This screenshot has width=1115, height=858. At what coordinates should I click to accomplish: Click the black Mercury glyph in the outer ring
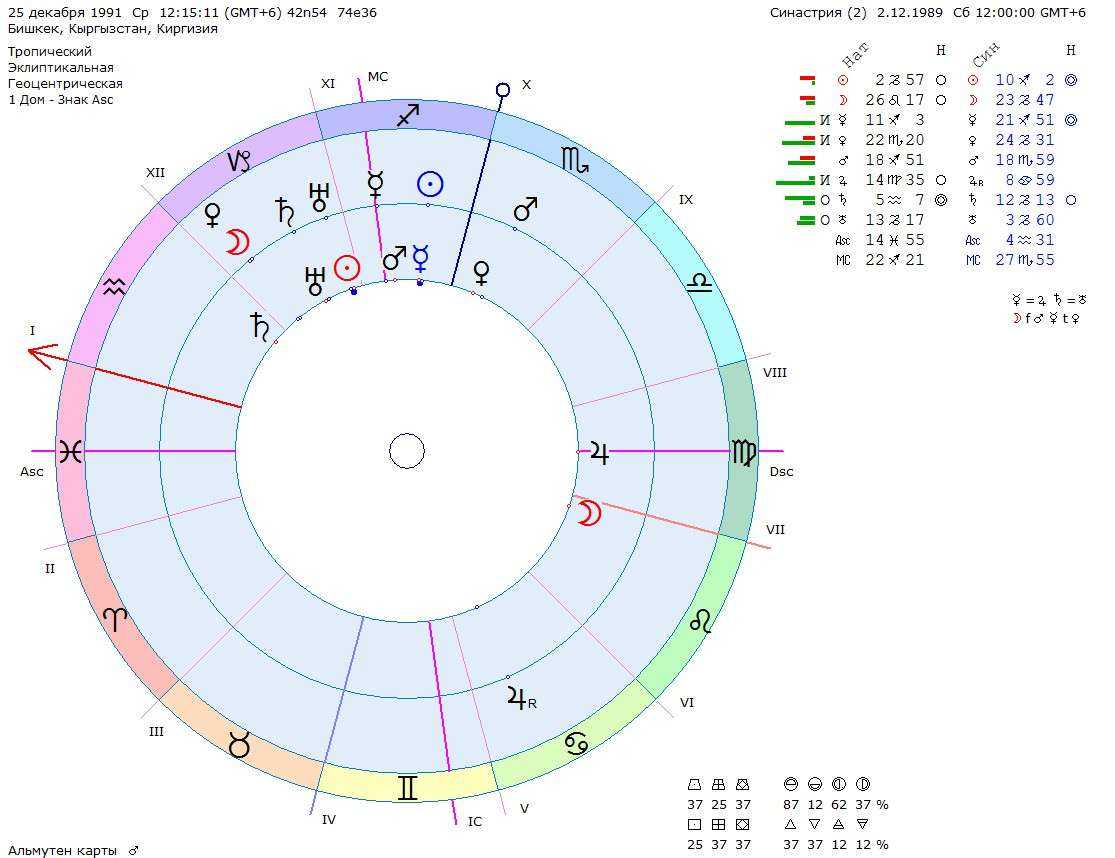[375, 184]
